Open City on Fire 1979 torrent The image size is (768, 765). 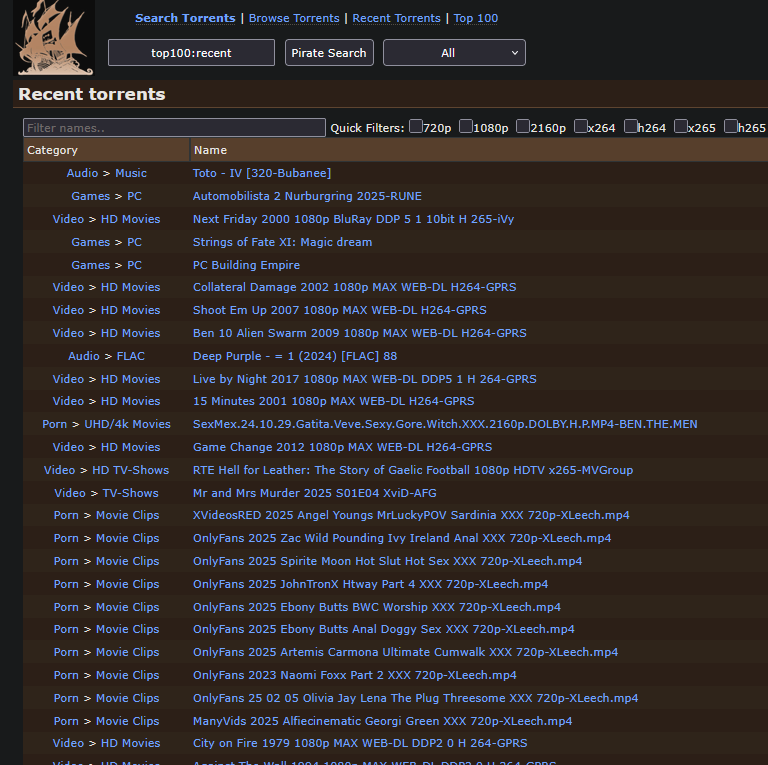tap(360, 743)
